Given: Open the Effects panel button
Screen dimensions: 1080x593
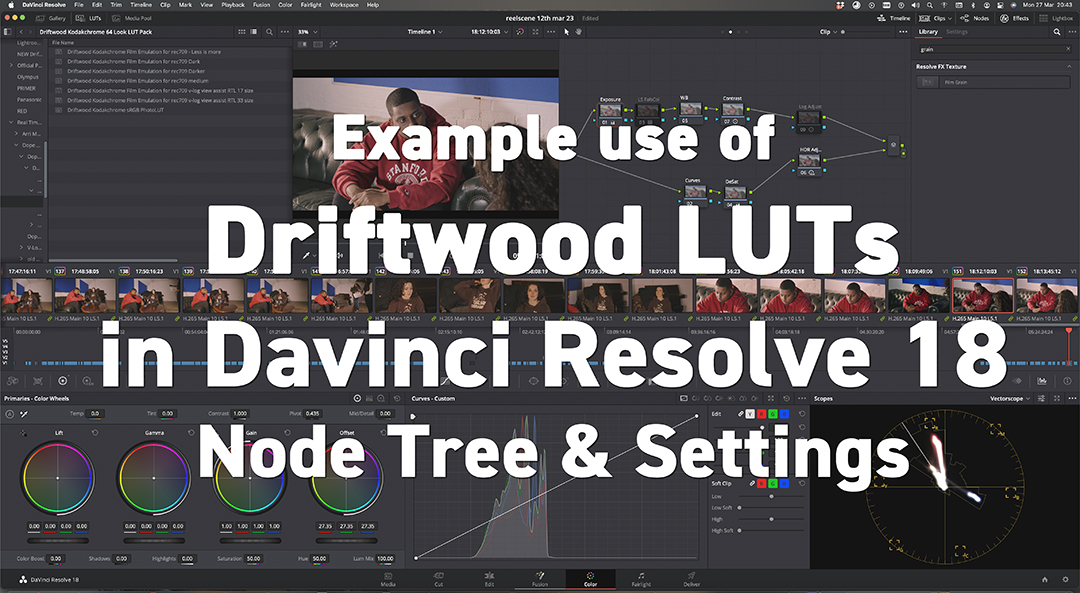Looking at the screenshot, I should (1015, 18).
